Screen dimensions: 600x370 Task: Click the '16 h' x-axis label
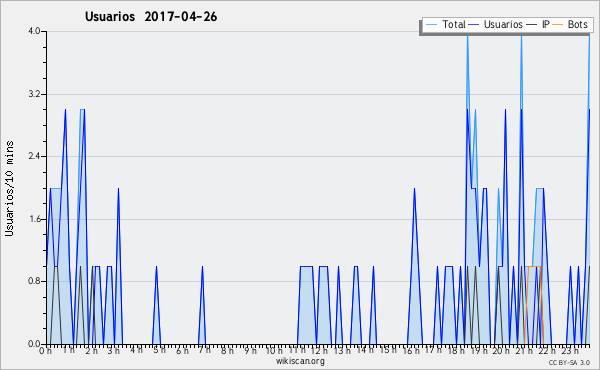pos(411,350)
